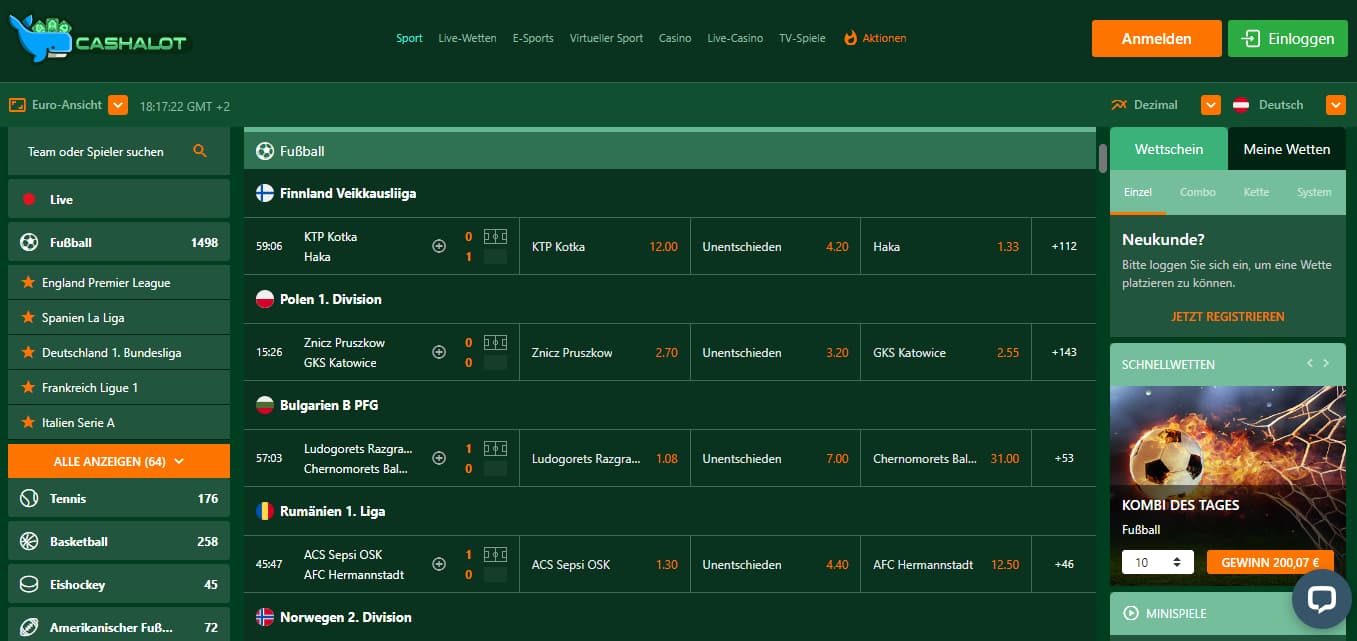Click the Finland flag icon
This screenshot has height=641, width=1357.
[x=265, y=193]
